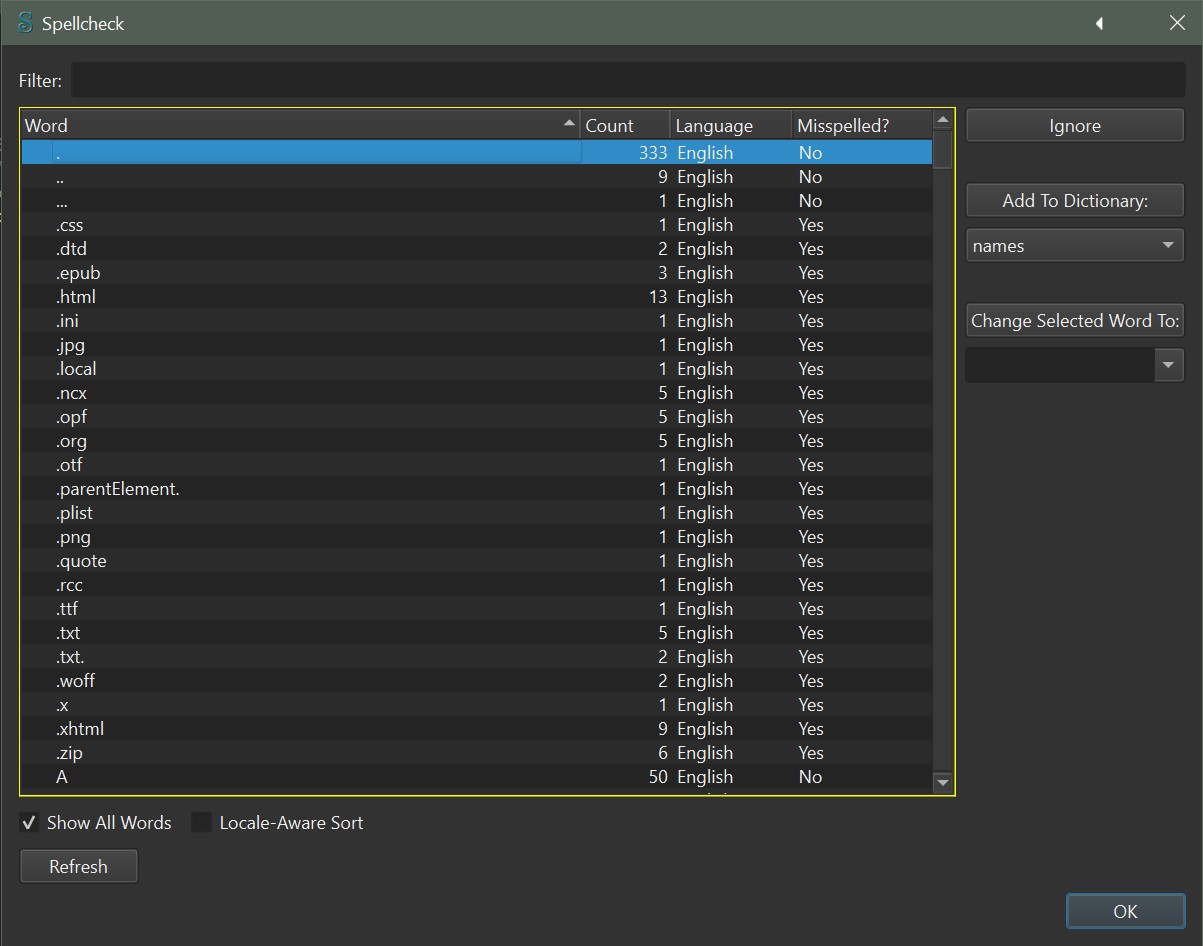Image resolution: width=1203 pixels, height=946 pixels.
Task: Click Add To Dictionary button
Action: [1075, 201]
